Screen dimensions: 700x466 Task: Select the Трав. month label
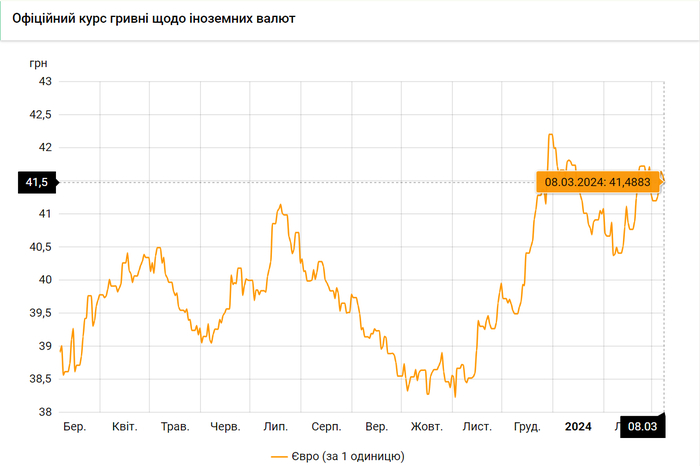[175, 427]
